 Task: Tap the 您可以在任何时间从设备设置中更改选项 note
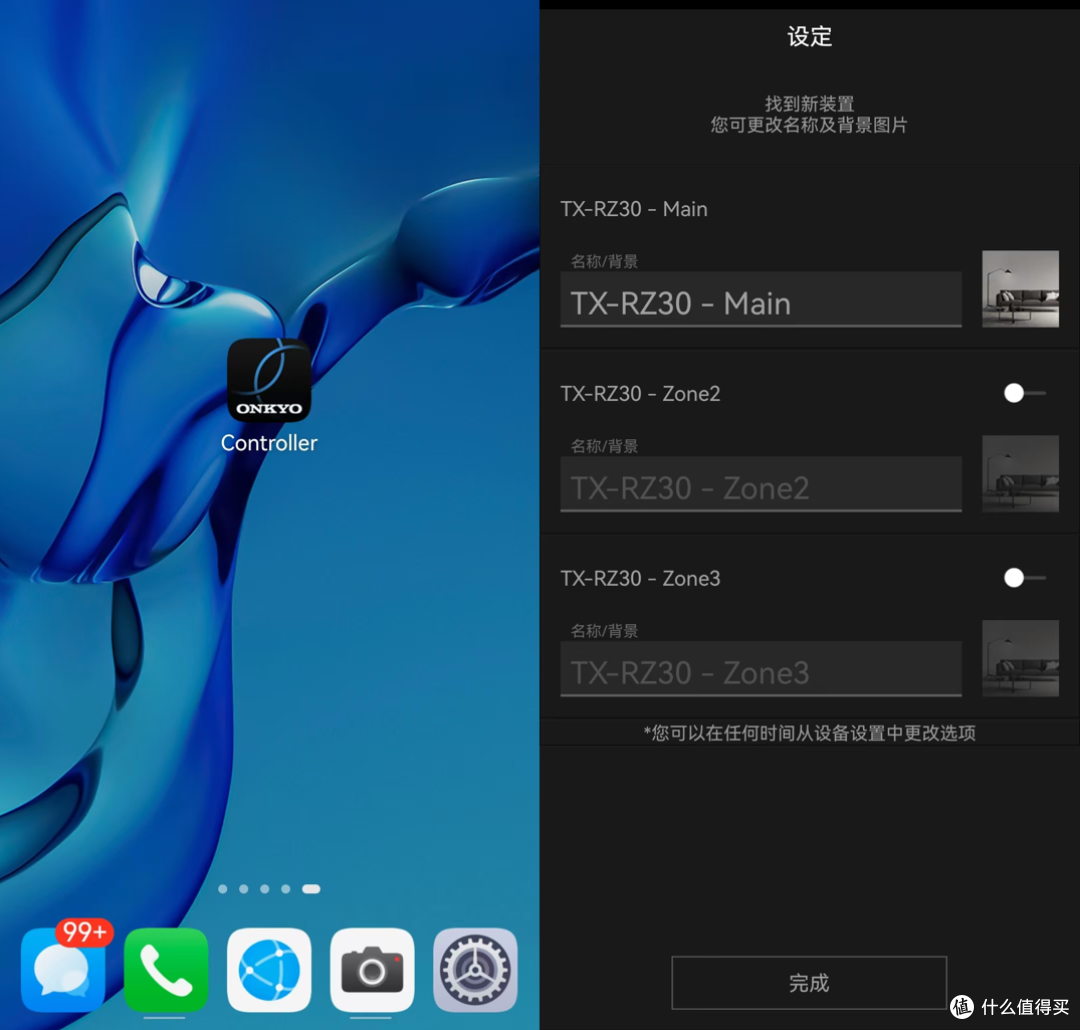pos(809,733)
